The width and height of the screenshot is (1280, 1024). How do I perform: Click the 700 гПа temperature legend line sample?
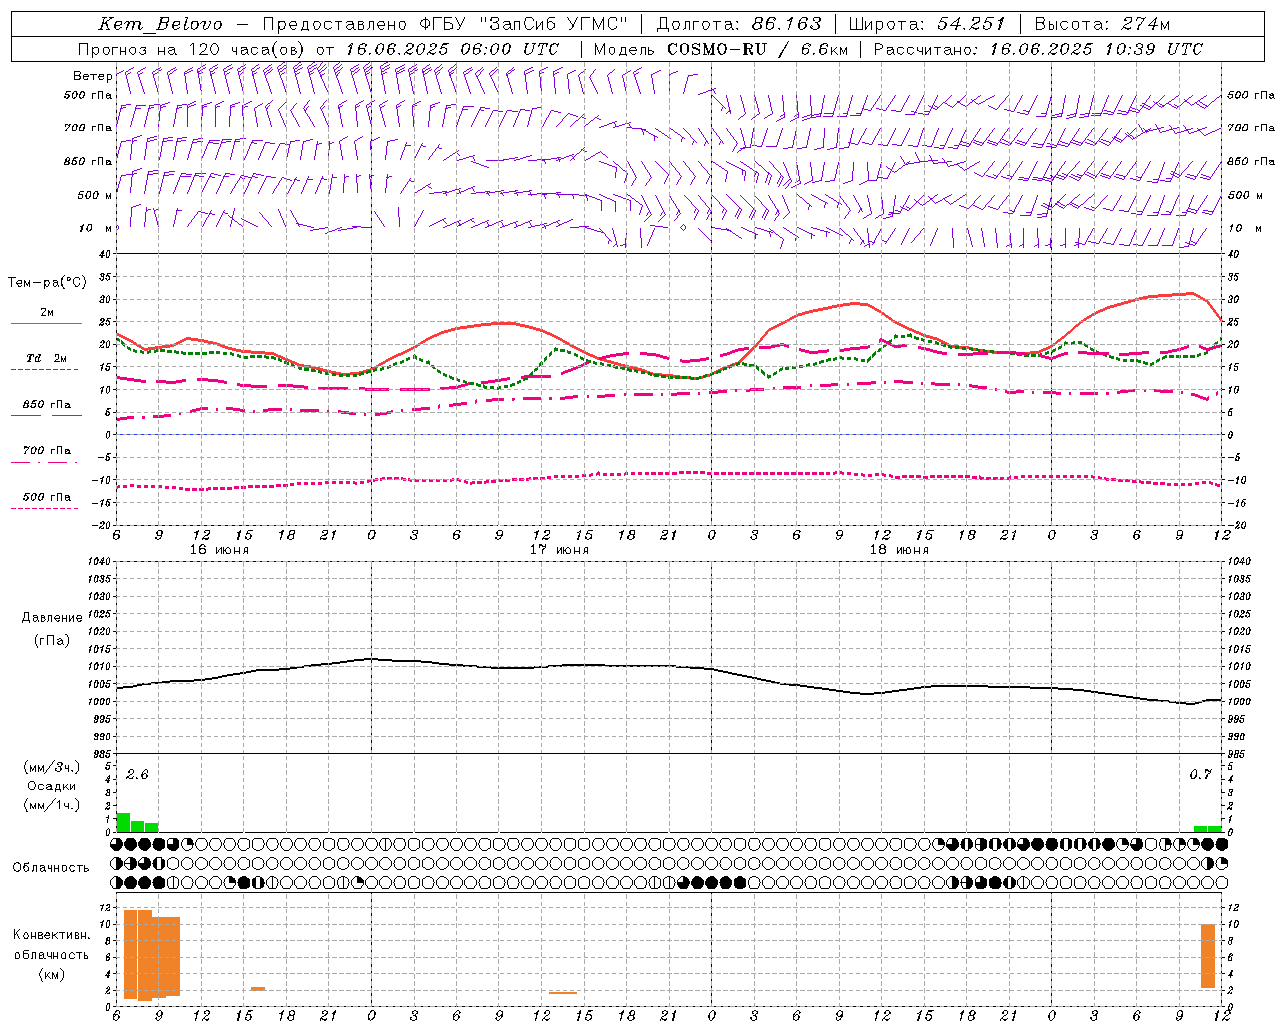pos(44,462)
